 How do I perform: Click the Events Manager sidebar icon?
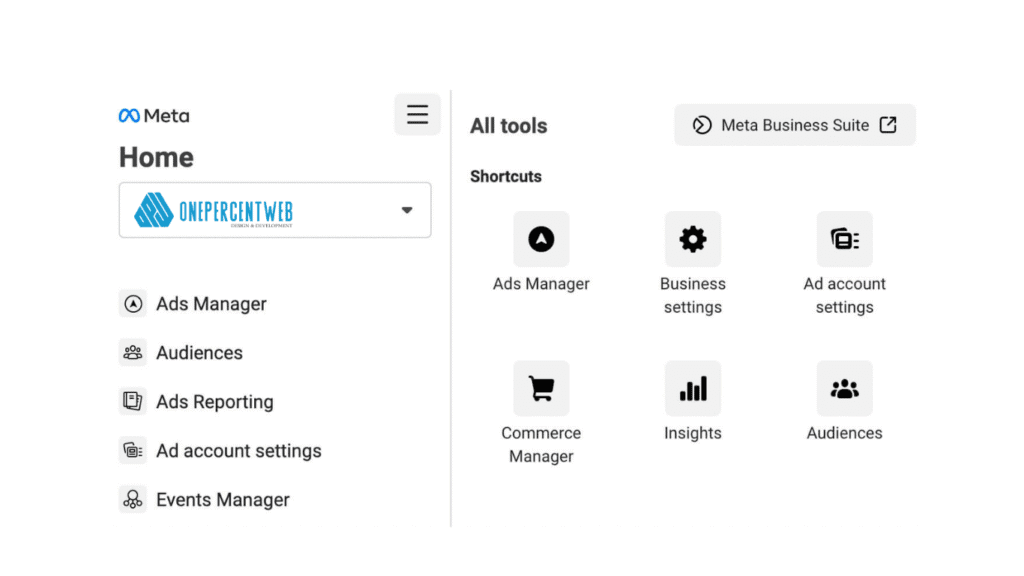tap(132, 500)
